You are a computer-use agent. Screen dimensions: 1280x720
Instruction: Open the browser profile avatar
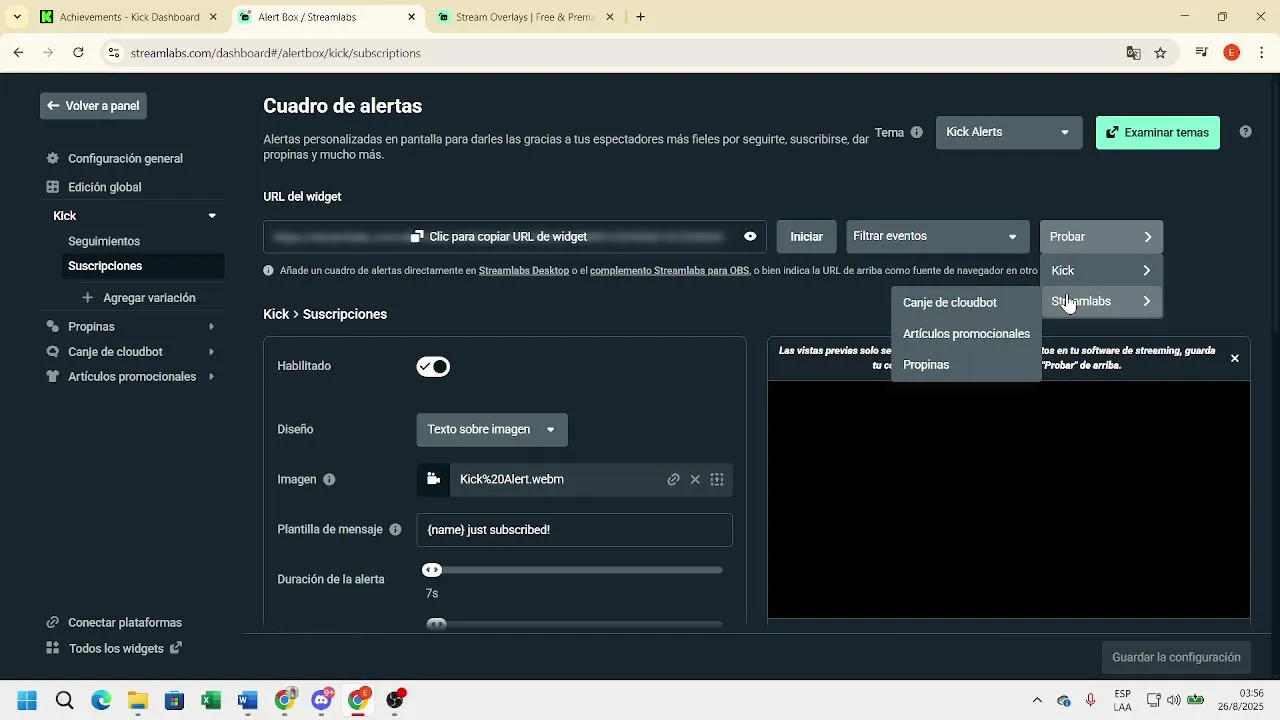(1232, 53)
